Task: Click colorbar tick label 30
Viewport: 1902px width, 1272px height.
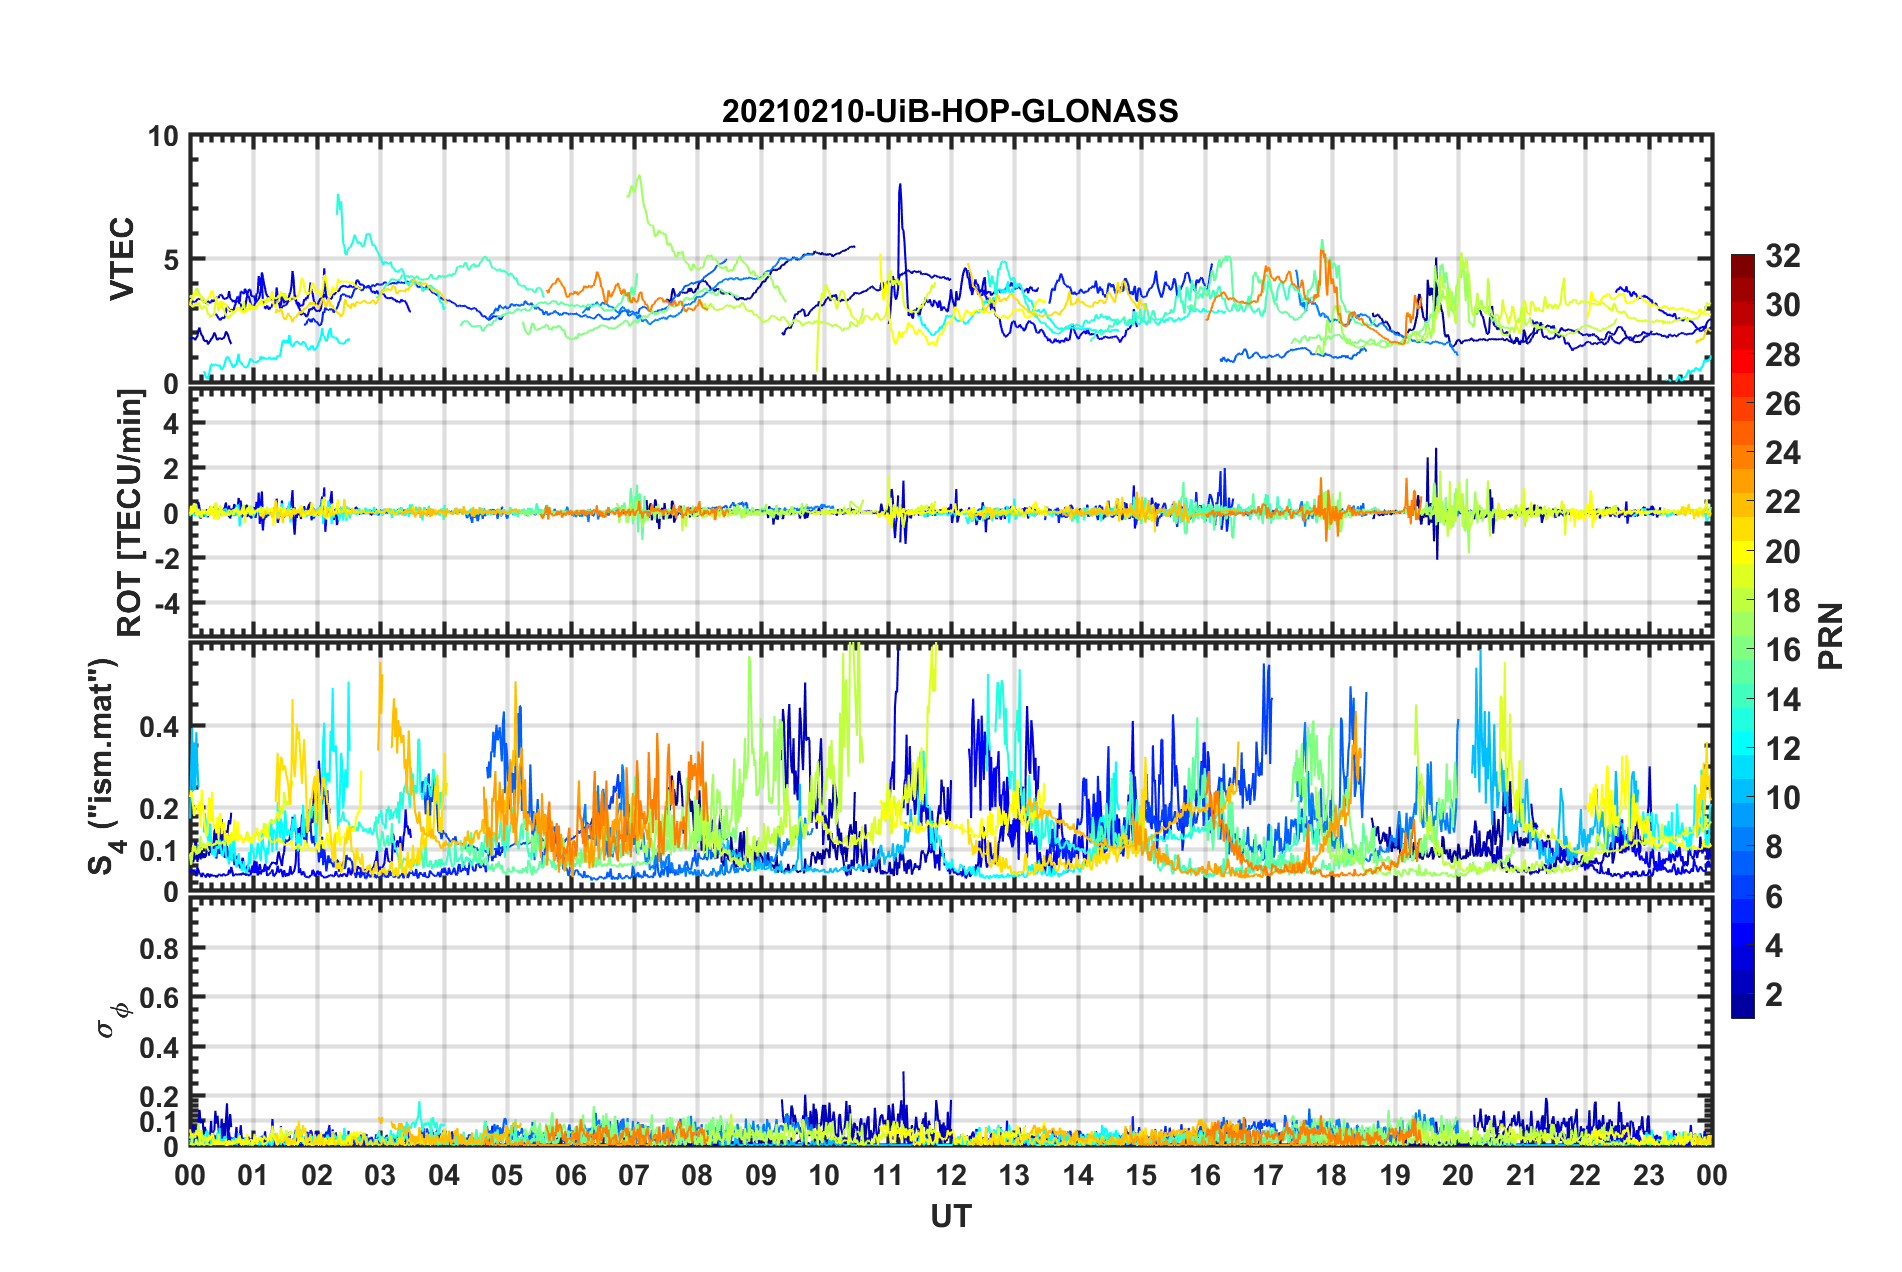Action: click(1782, 305)
